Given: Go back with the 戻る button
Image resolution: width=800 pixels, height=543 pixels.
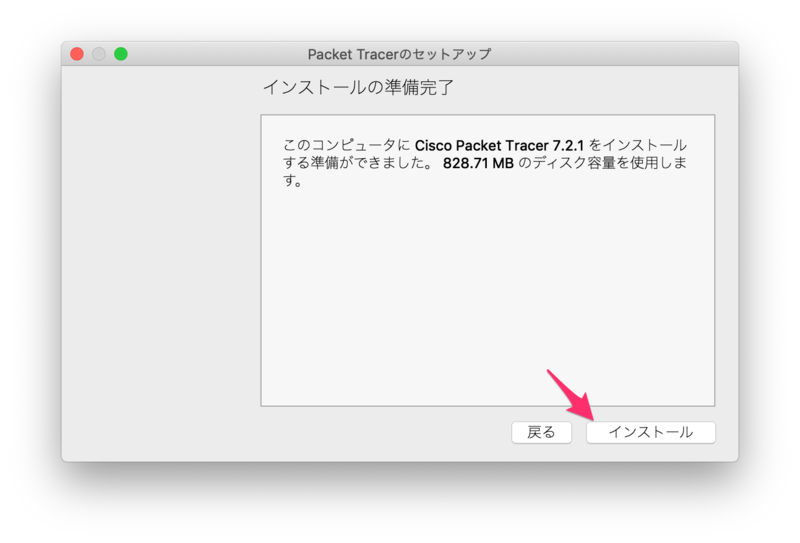Looking at the screenshot, I should pos(541,432).
